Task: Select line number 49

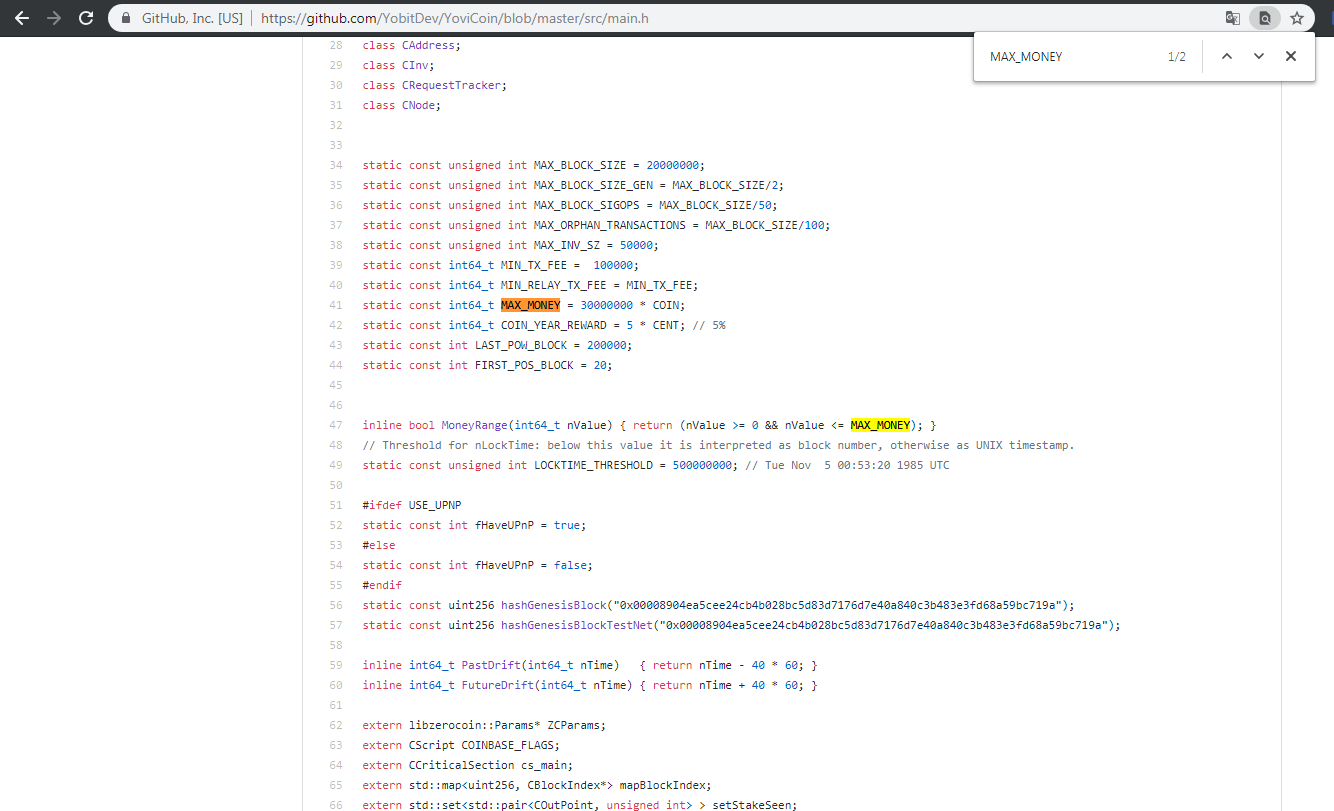Action: coord(336,465)
